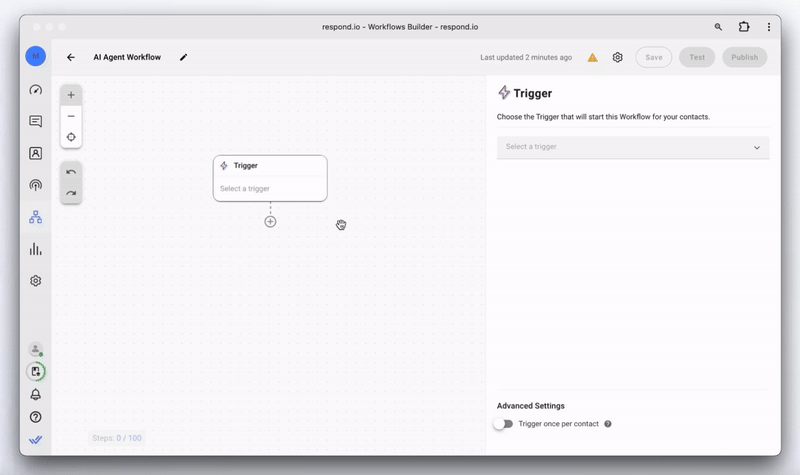Undo the last canvas action
Screen dimensions: 800x475
(x=71, y=172)
